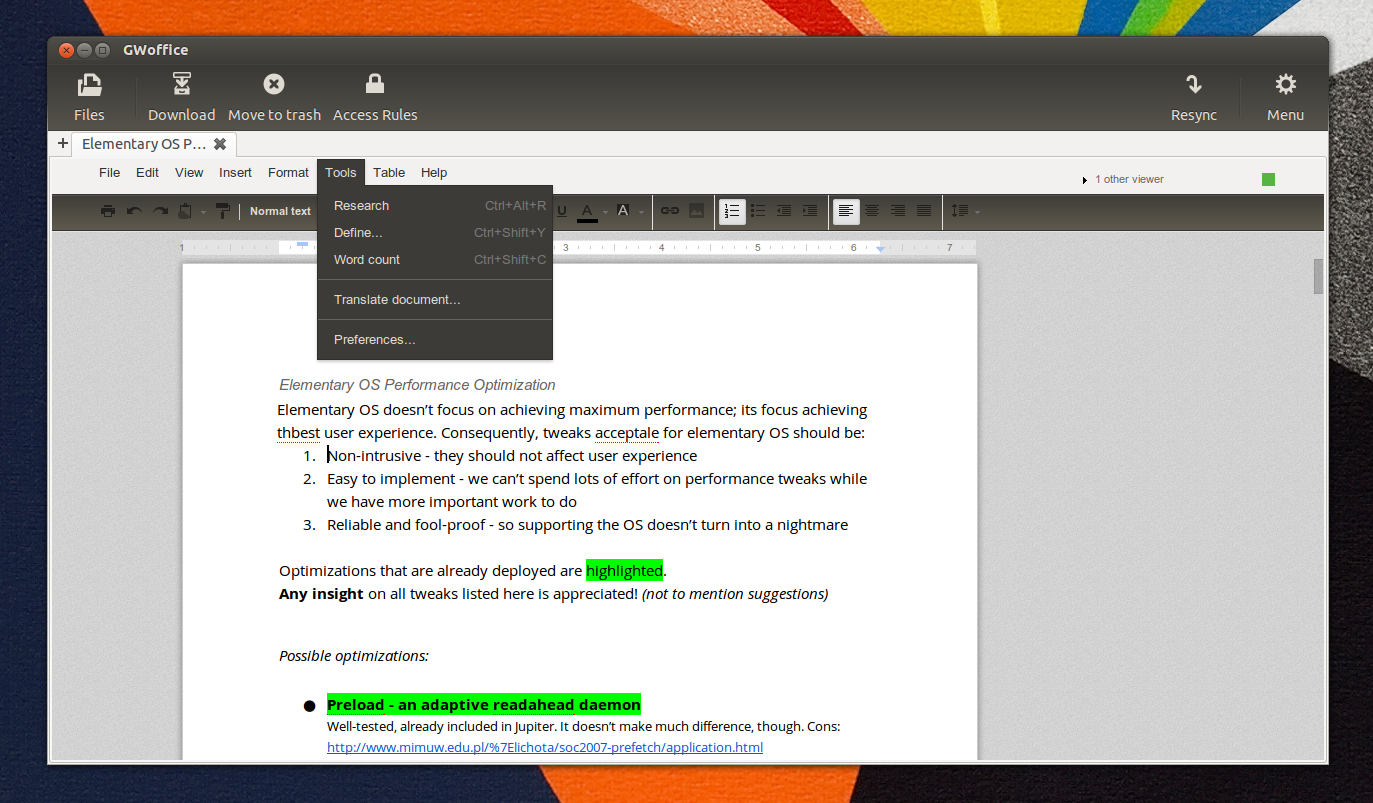
Task: Click the bold 'Any insight' text
Action: (x=321, y=594)
